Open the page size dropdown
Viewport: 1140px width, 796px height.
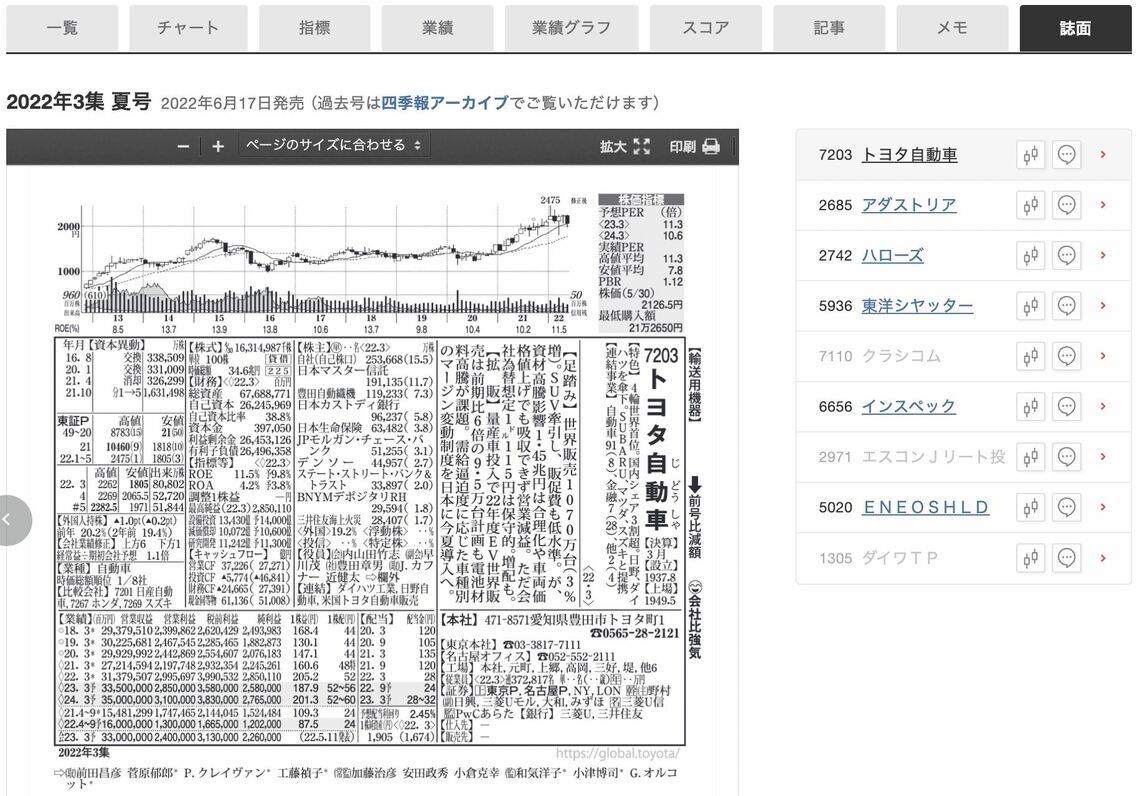coord(334,146)
